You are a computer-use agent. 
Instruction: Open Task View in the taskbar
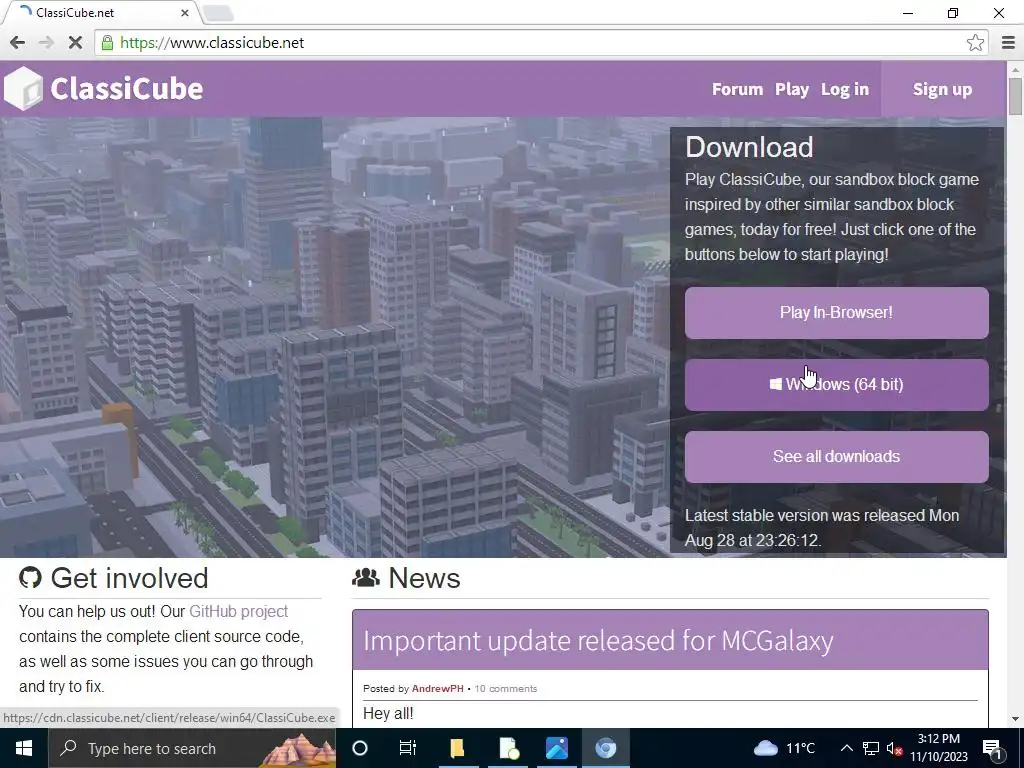pos(408,748)
